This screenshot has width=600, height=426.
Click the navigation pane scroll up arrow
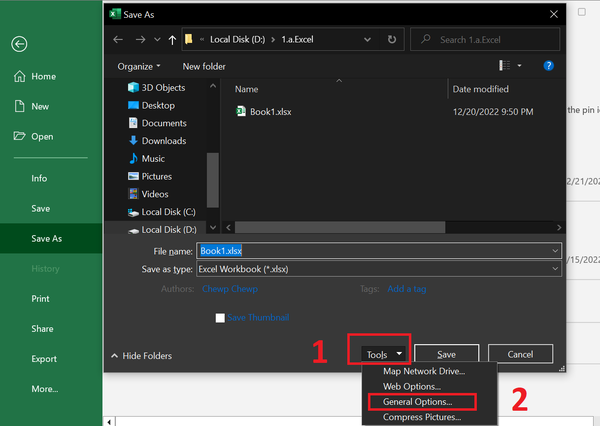pos(213,86)
